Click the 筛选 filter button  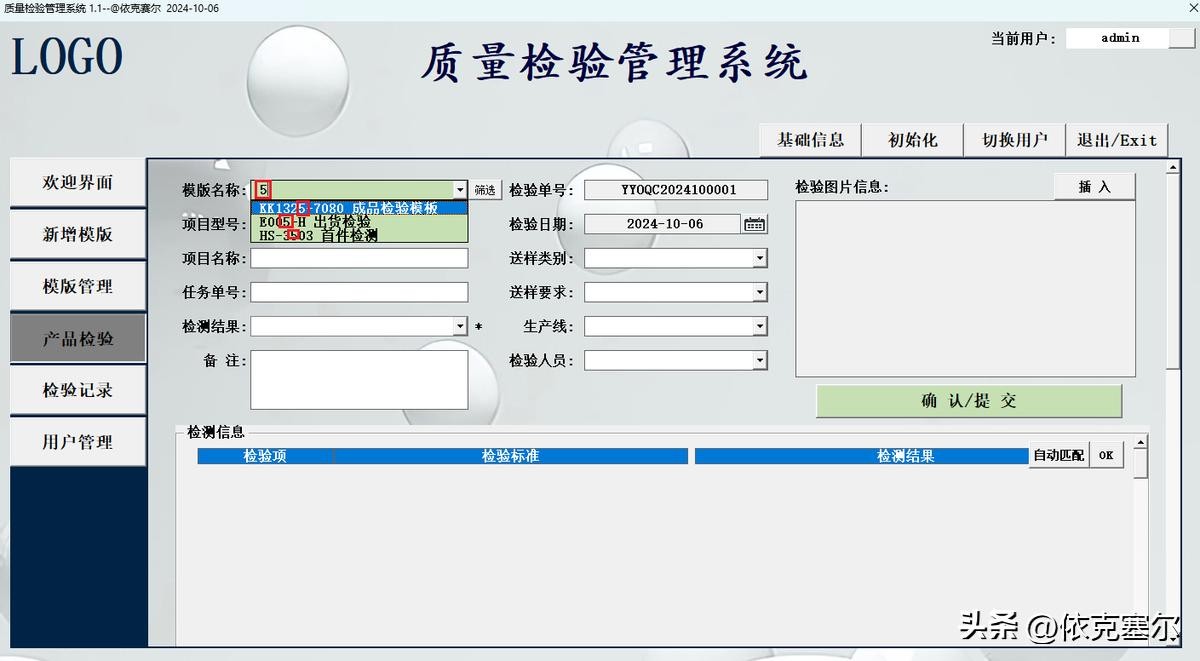pyautogui.click(x=485, y=190)
